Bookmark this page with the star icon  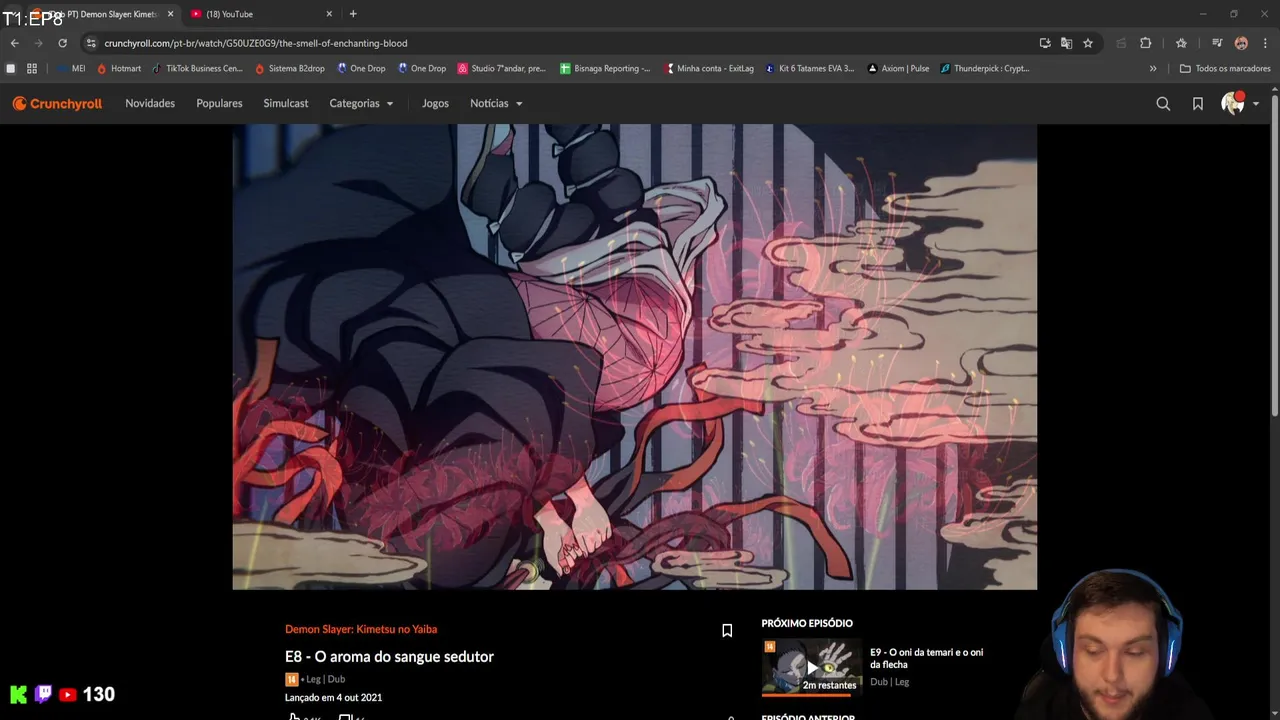1088,43
